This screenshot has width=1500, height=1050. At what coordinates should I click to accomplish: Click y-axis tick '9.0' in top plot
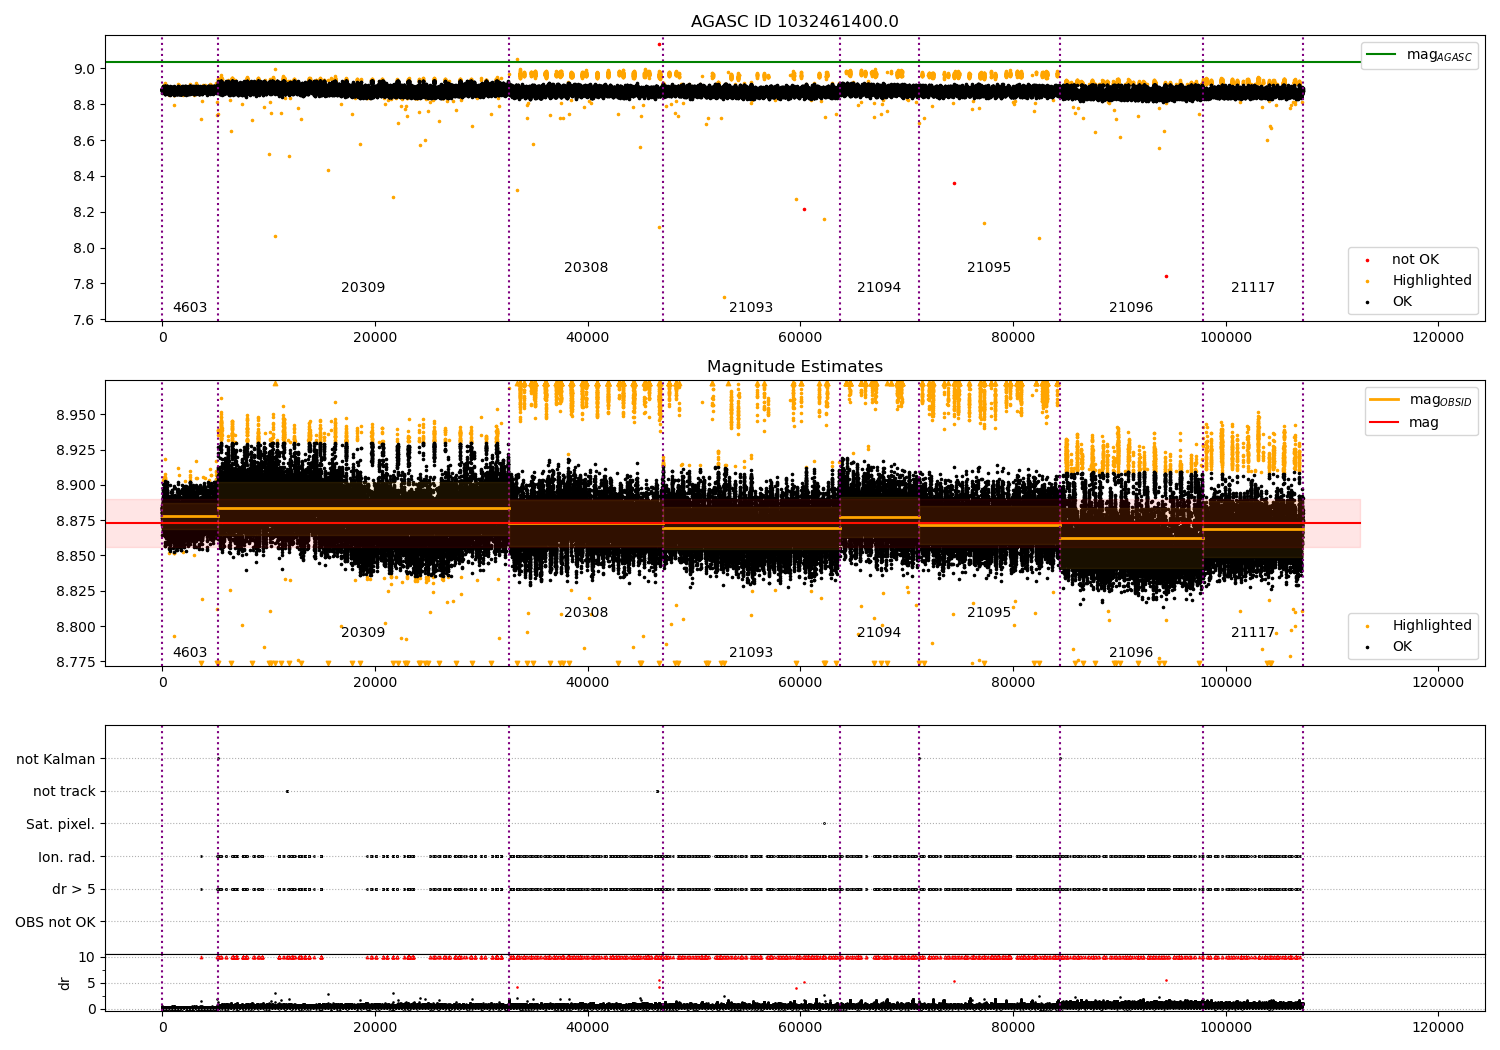[x=85, y=70]
